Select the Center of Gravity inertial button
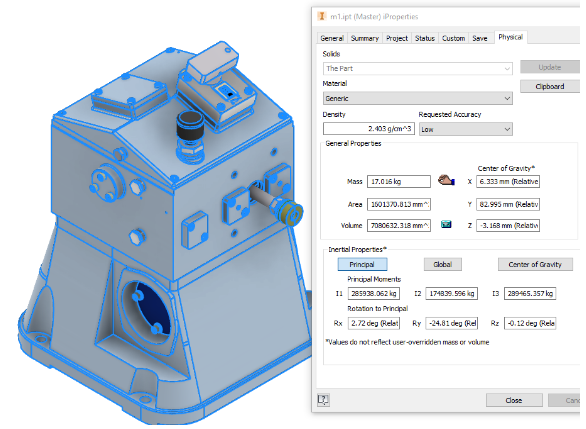 click(535, 264)
